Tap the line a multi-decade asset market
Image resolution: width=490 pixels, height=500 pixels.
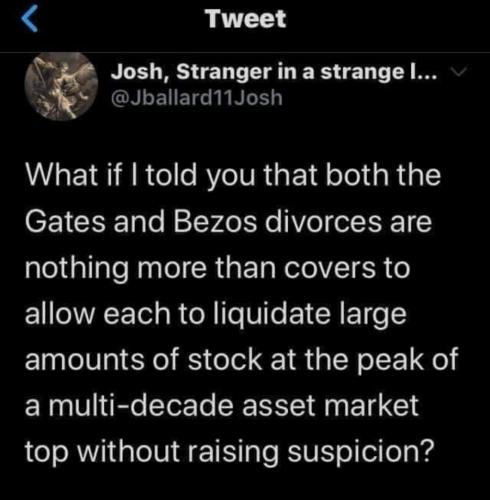point(222,405)
